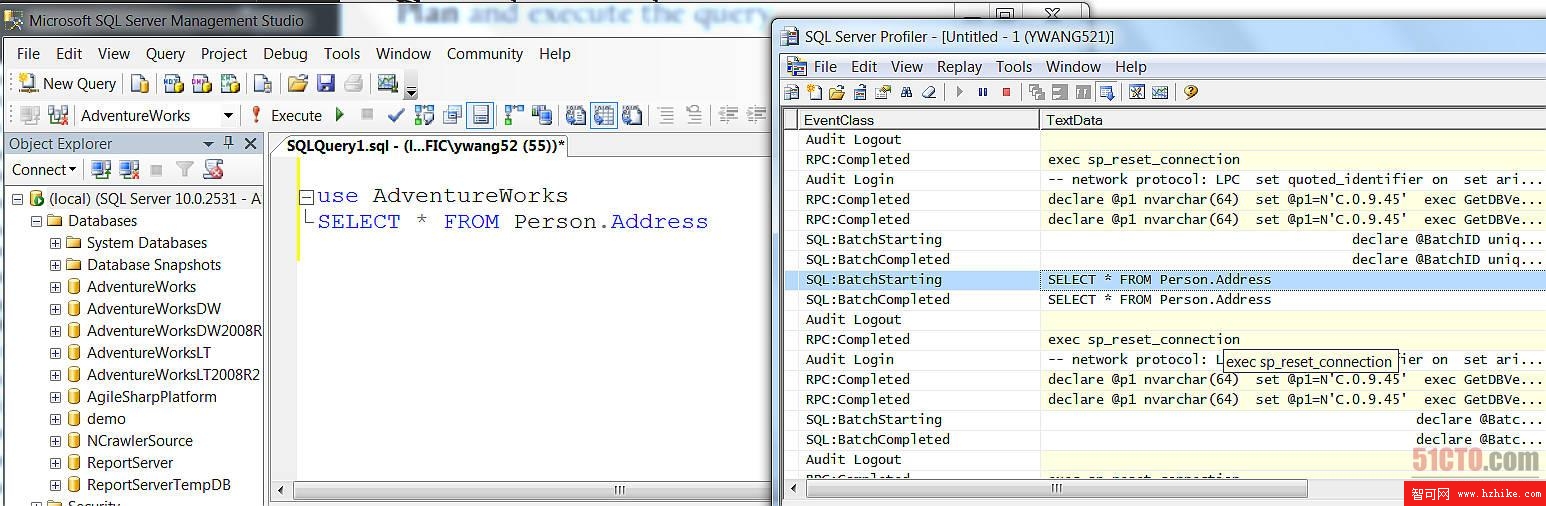Select the AgileSharpPlatform database

tap(151, 397)
